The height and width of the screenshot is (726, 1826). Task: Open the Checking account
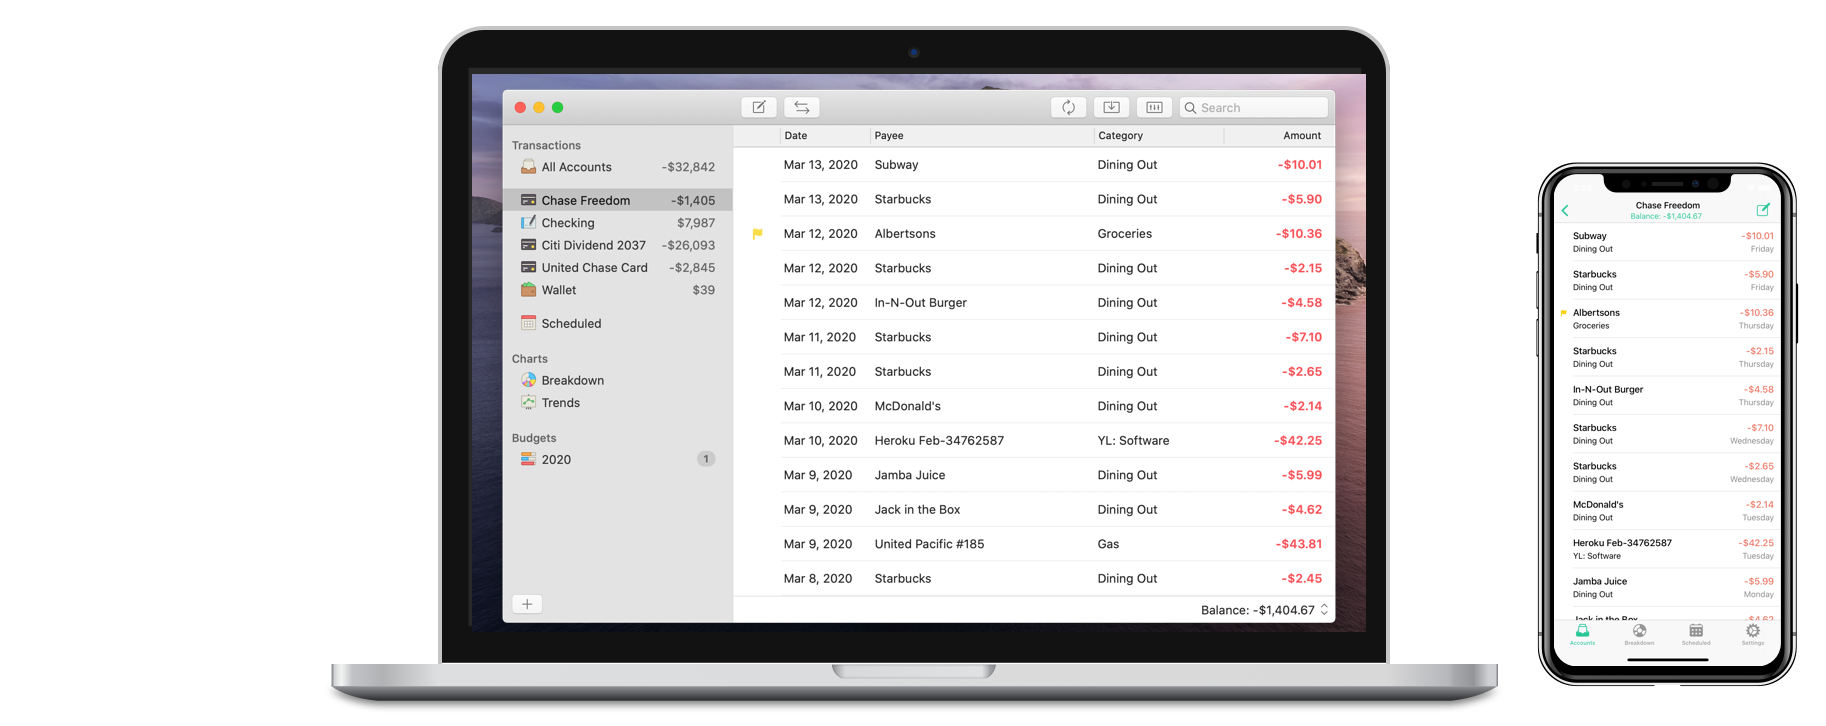click(x=617, y=223)
